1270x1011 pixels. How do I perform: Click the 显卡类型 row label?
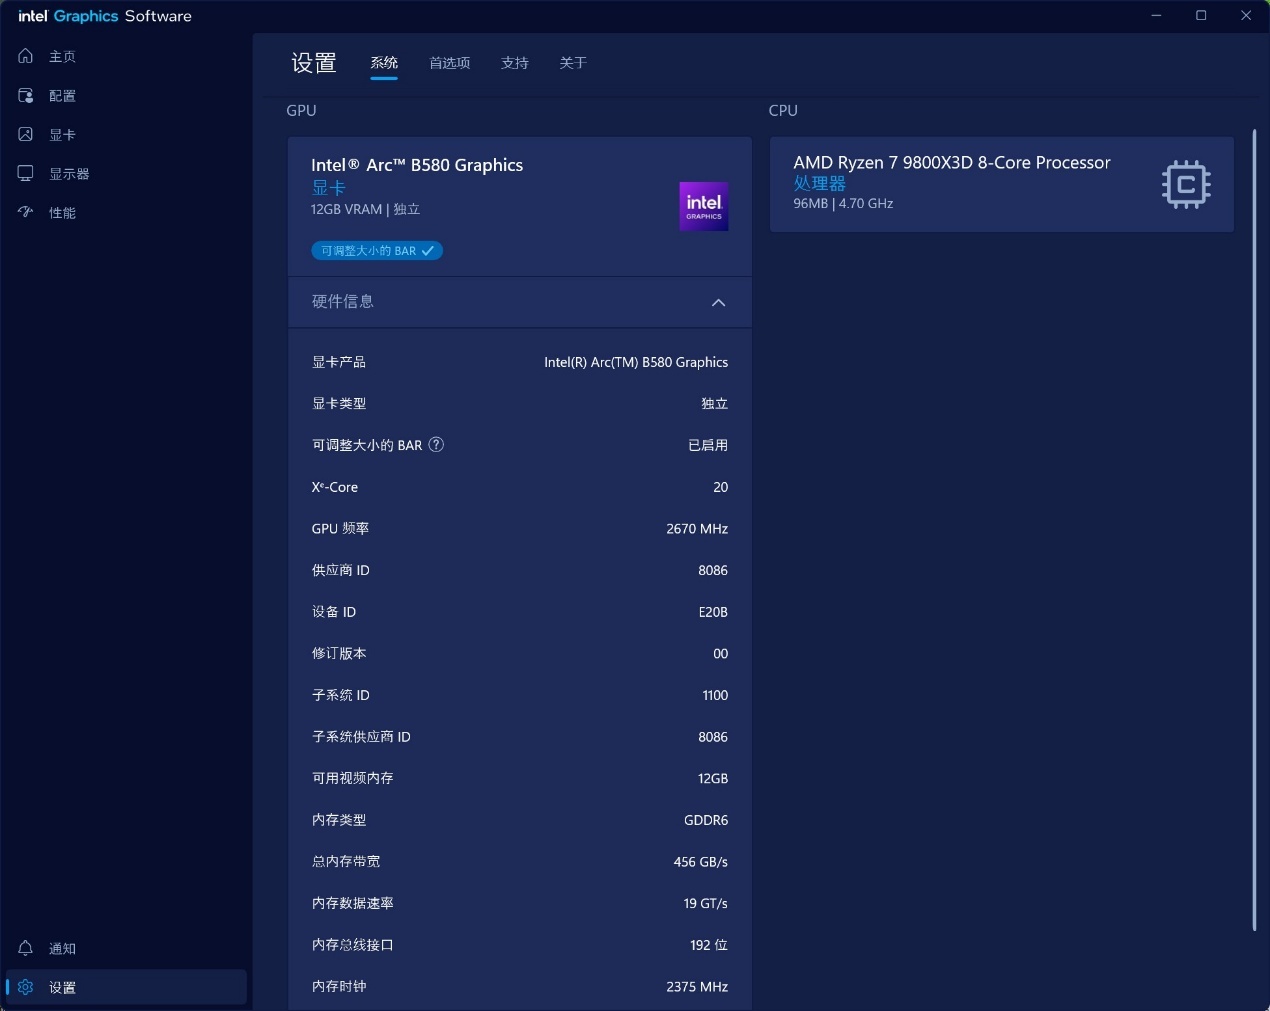pos(339,404)
